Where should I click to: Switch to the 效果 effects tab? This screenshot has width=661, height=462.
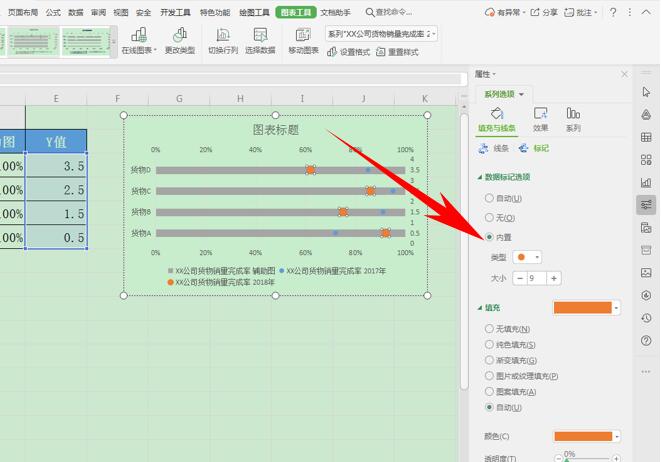click(540, 120)
